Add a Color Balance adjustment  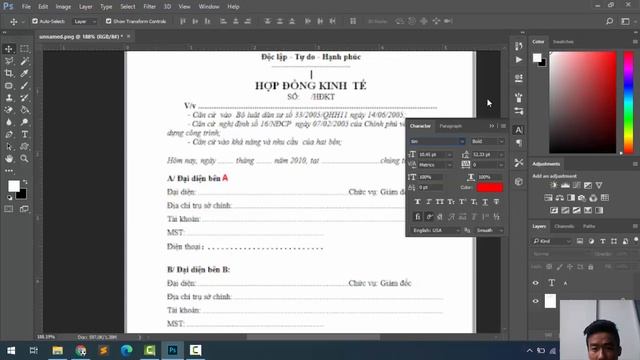click(x=560, y=198)
